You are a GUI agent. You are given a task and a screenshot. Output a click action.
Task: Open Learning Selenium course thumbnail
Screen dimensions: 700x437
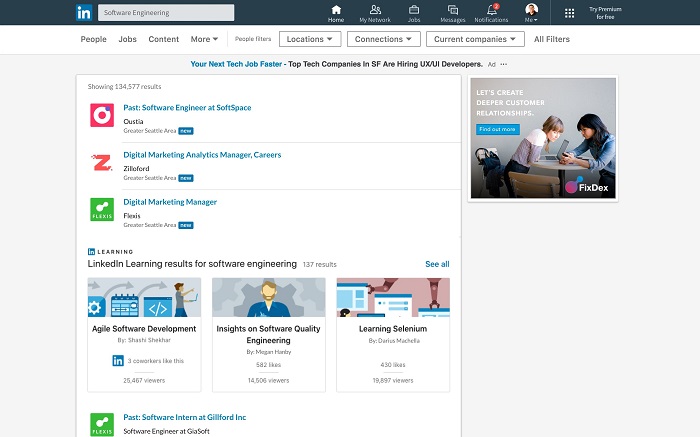coord(393,297)
